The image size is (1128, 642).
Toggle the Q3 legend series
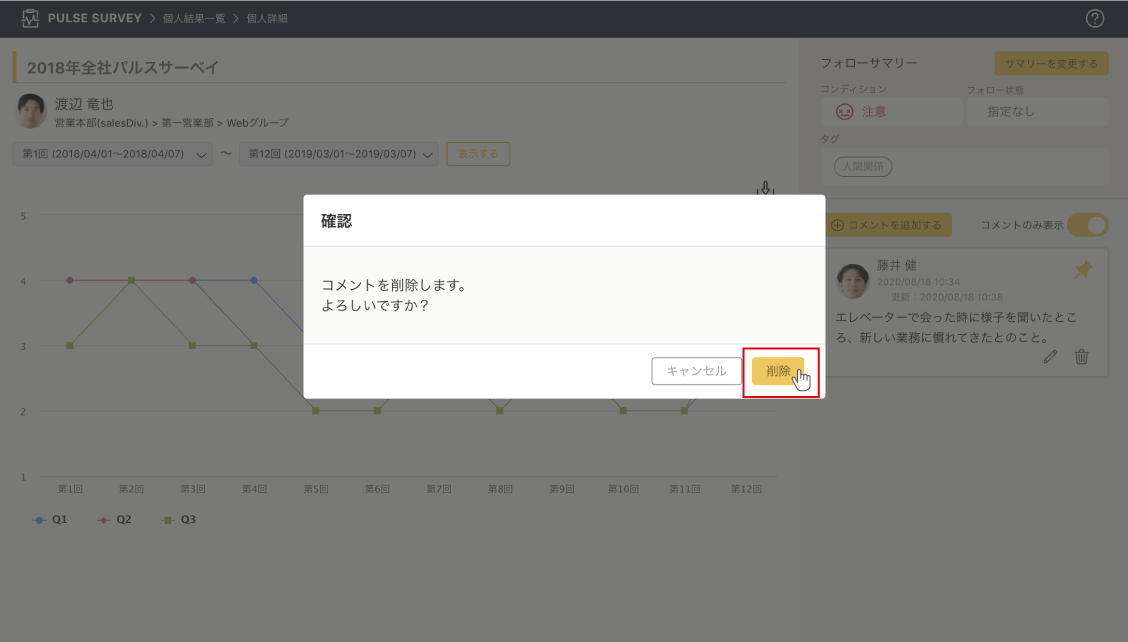pos(179,520)
